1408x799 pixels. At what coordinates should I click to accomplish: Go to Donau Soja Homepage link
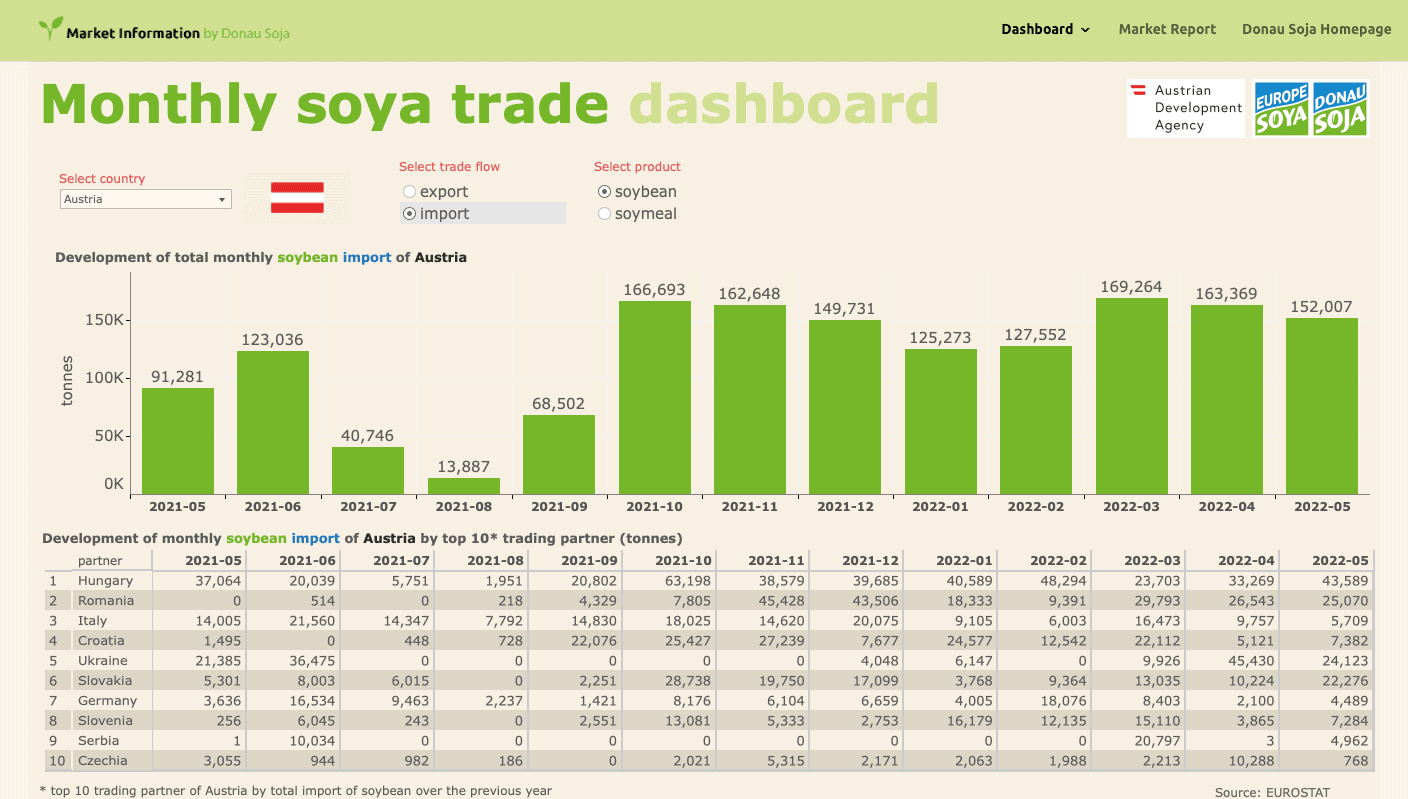[1316, 29]
